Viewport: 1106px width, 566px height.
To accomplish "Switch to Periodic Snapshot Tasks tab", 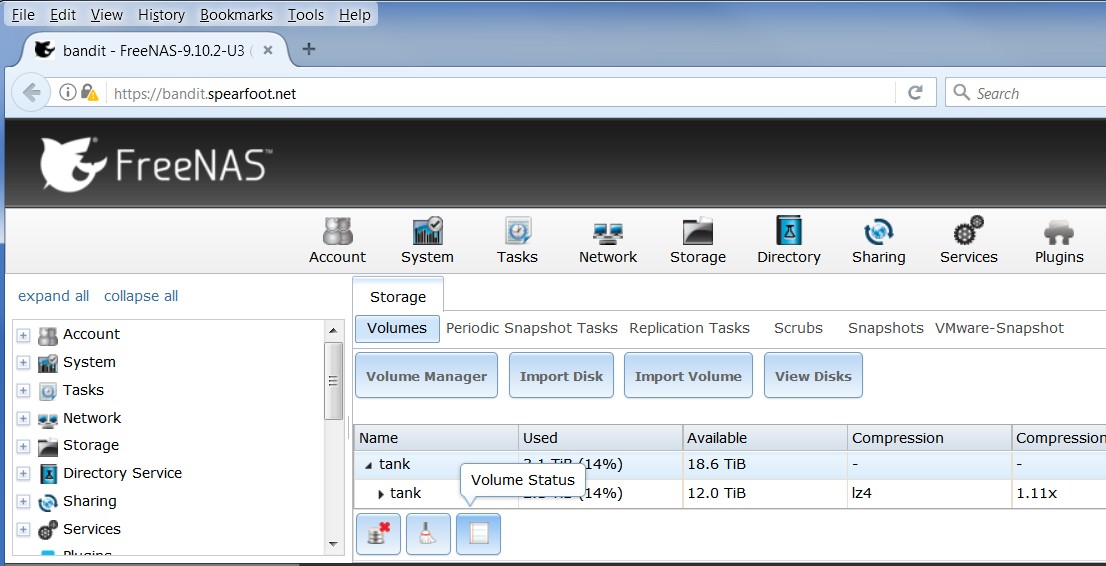I will [531, 328].
